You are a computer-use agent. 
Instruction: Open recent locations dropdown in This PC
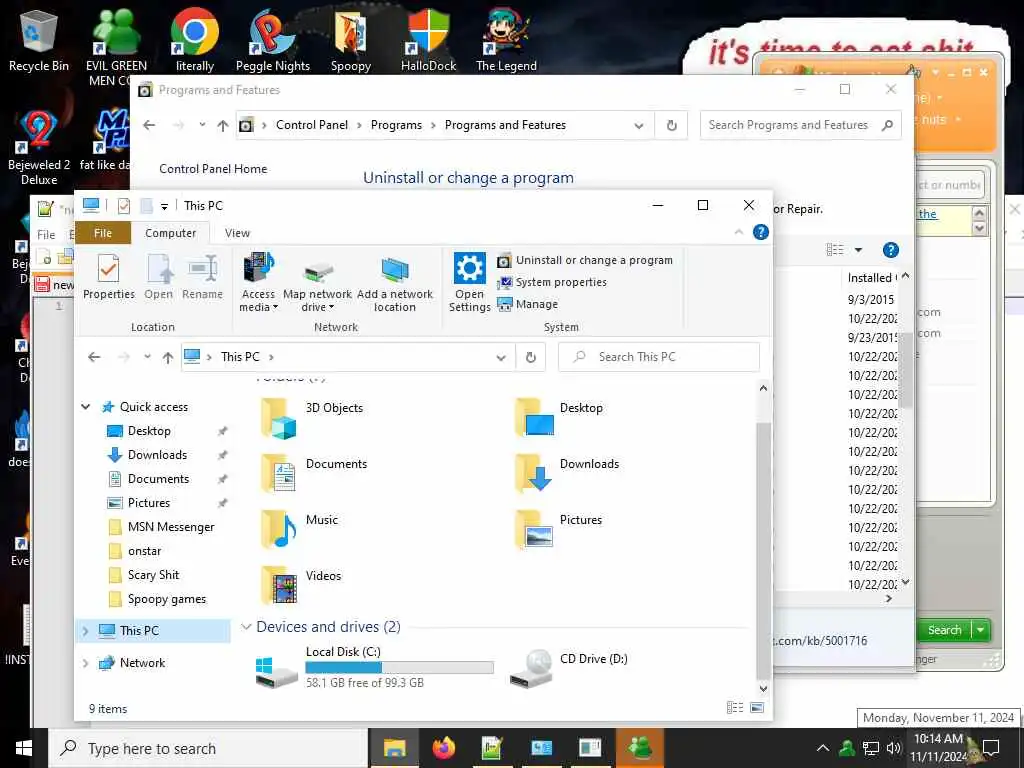(148, 357)
